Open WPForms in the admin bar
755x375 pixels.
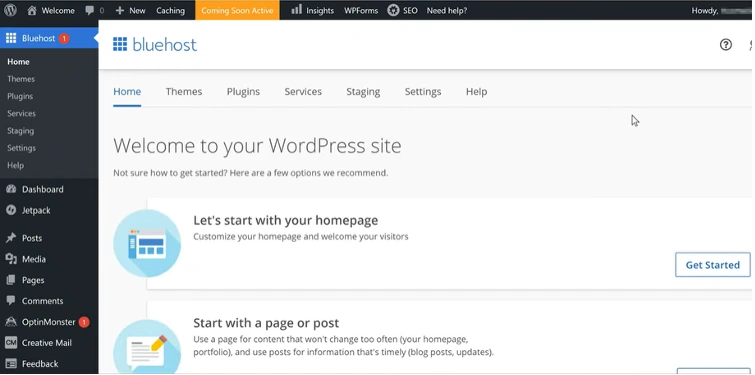(361, 10)
